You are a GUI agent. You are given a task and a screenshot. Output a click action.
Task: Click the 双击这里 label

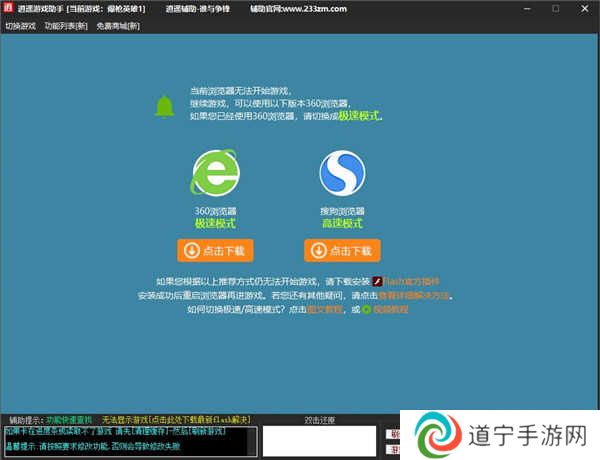(x=320, y=420)
